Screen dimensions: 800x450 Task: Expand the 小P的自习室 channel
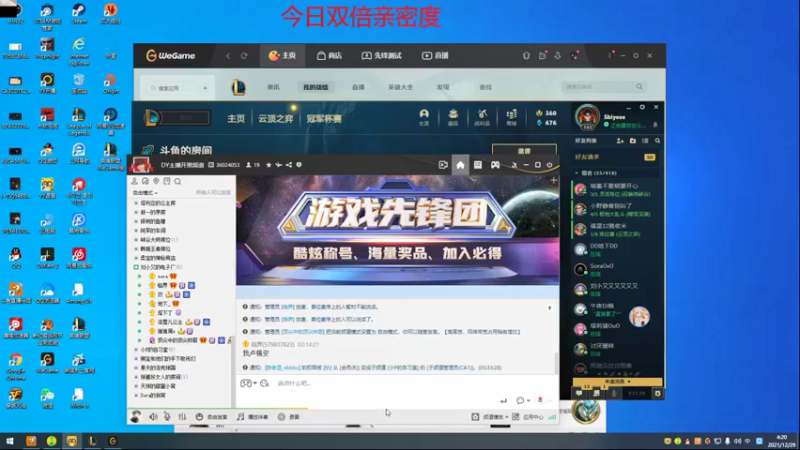click(136, 350)
